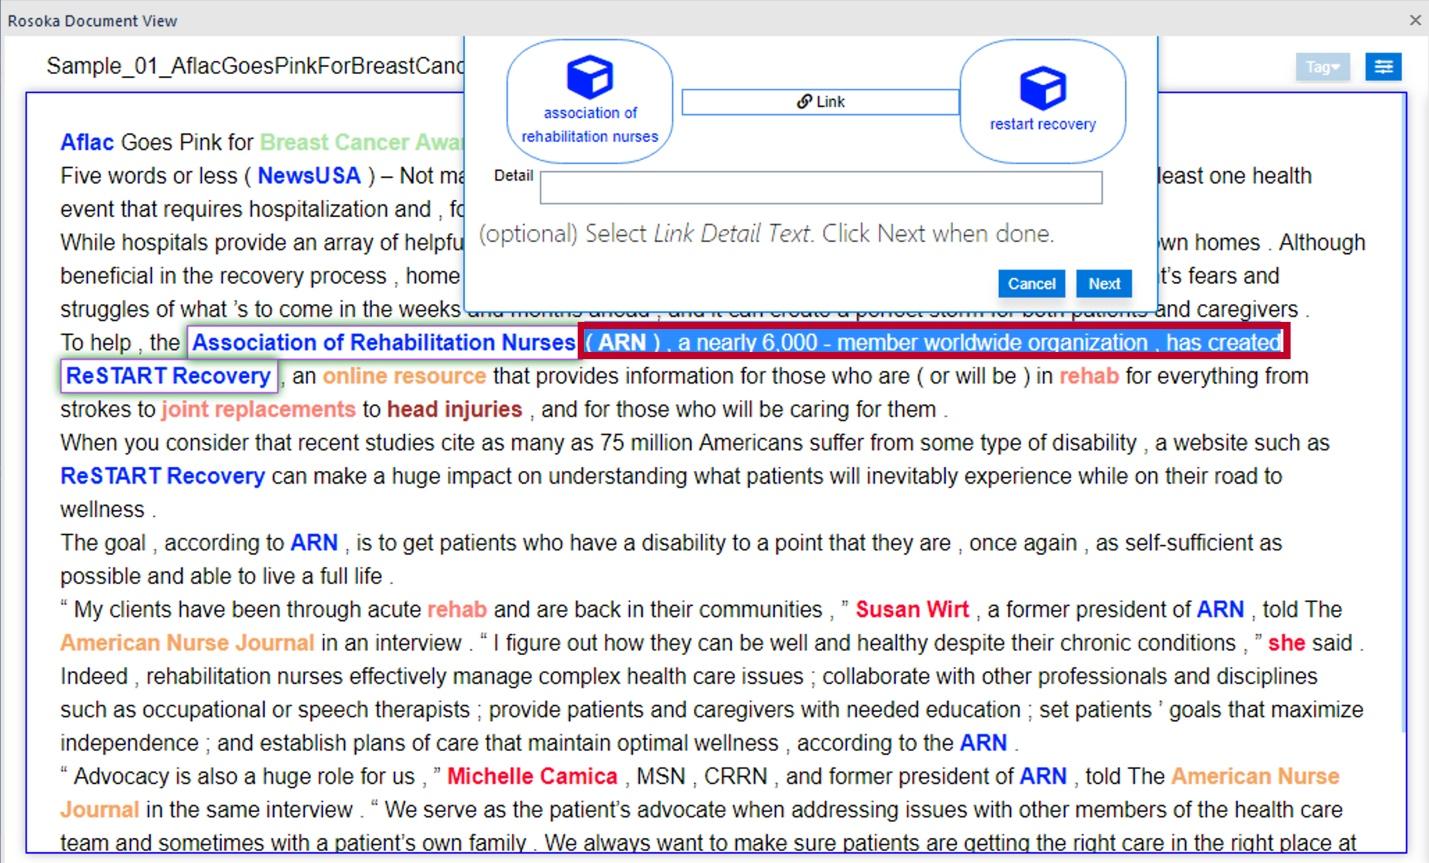Image resolution: width=1429 pixels, height=863 pixels.
Task: Click American Nurse Journal before 'in an interview'
Action: point(187,643)
